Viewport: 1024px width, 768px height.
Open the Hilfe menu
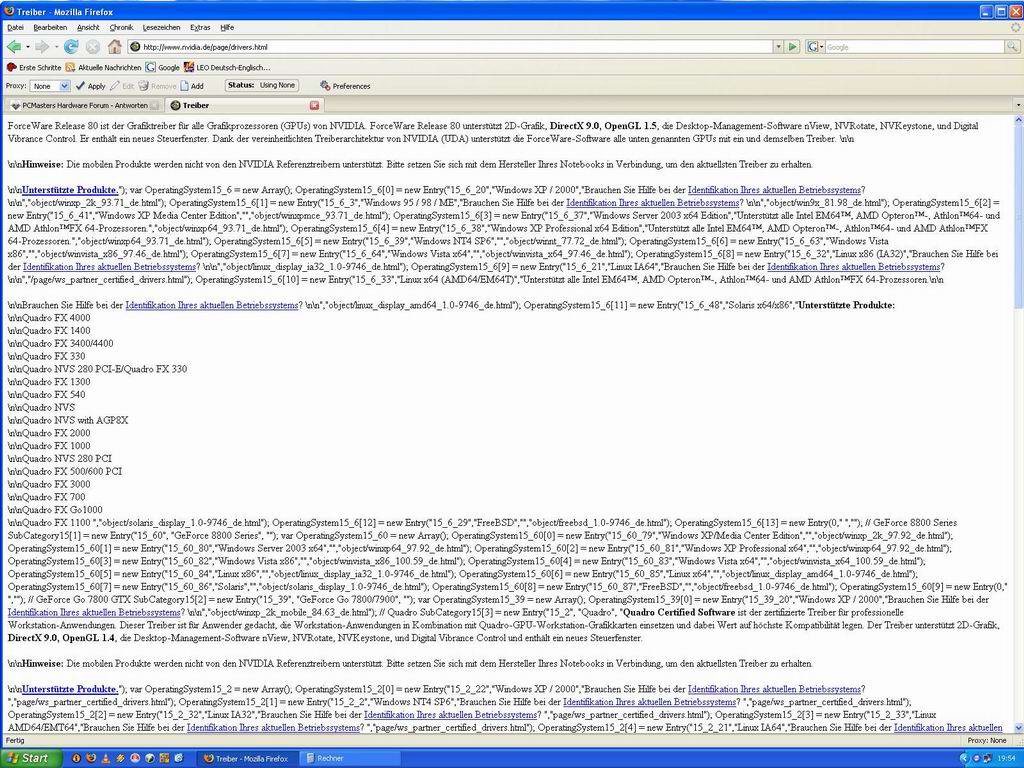[227, 27]
